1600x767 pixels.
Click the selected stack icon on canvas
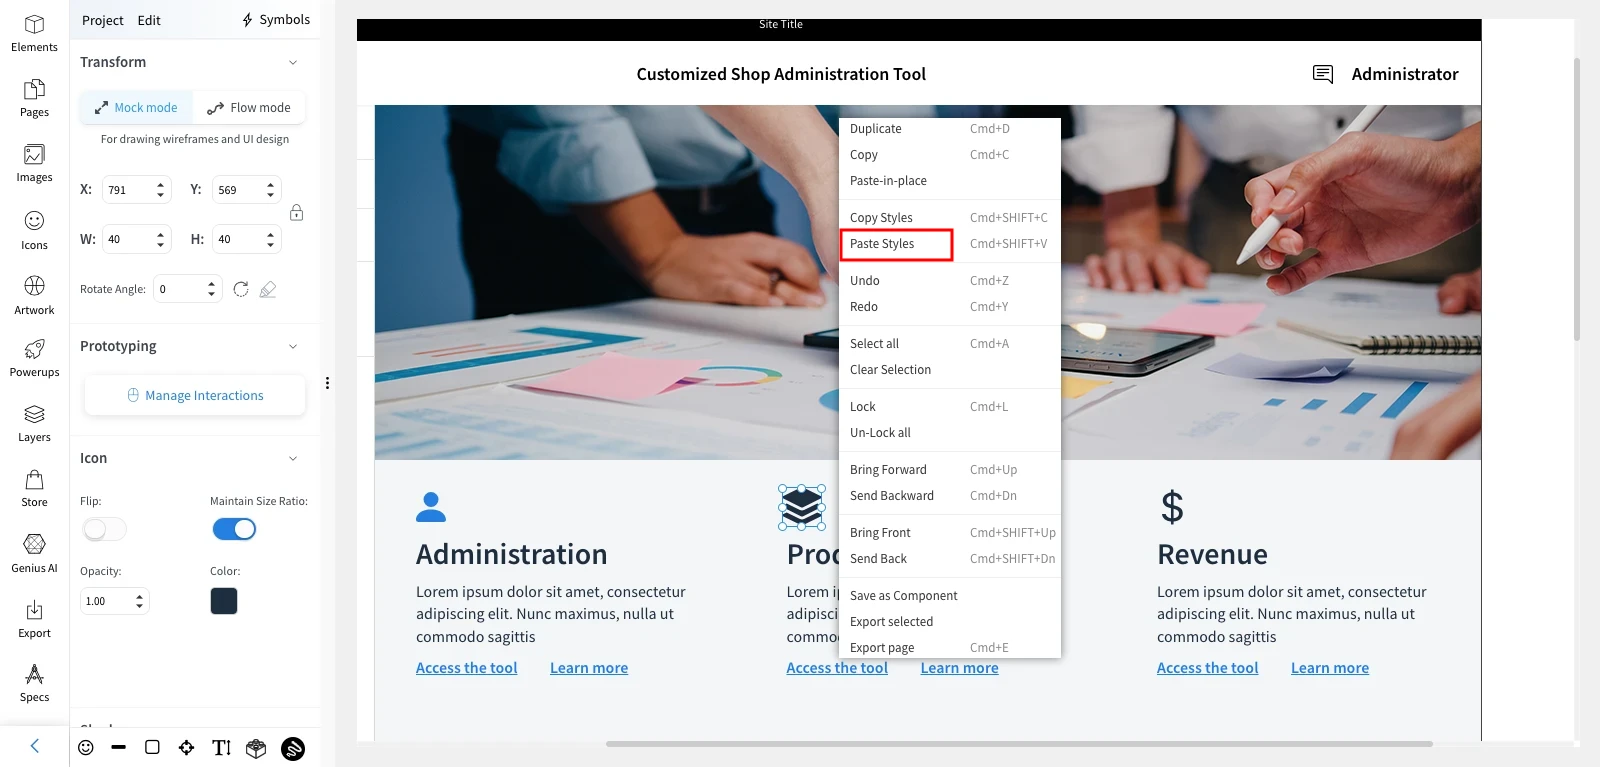coord(802,507)
